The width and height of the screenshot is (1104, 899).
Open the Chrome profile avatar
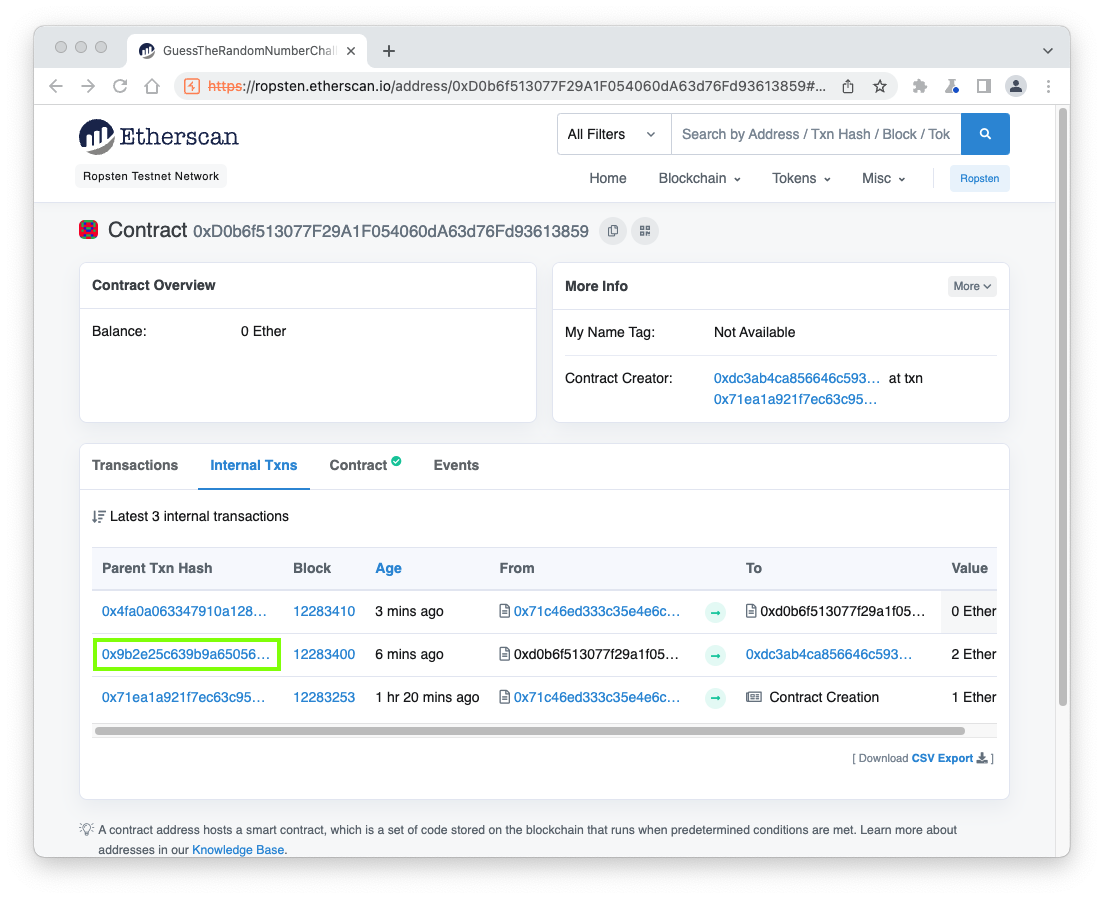click(1016, 86)
